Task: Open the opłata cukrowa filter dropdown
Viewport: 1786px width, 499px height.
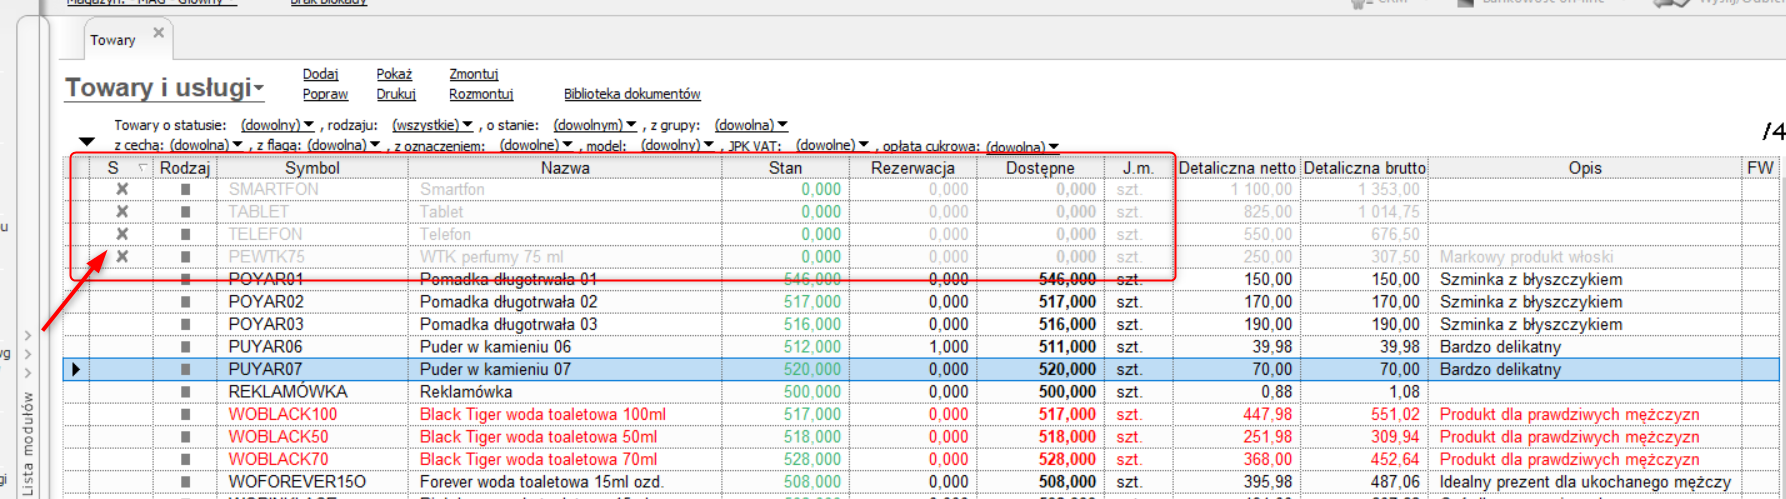Action: [x=1022, y=147]
